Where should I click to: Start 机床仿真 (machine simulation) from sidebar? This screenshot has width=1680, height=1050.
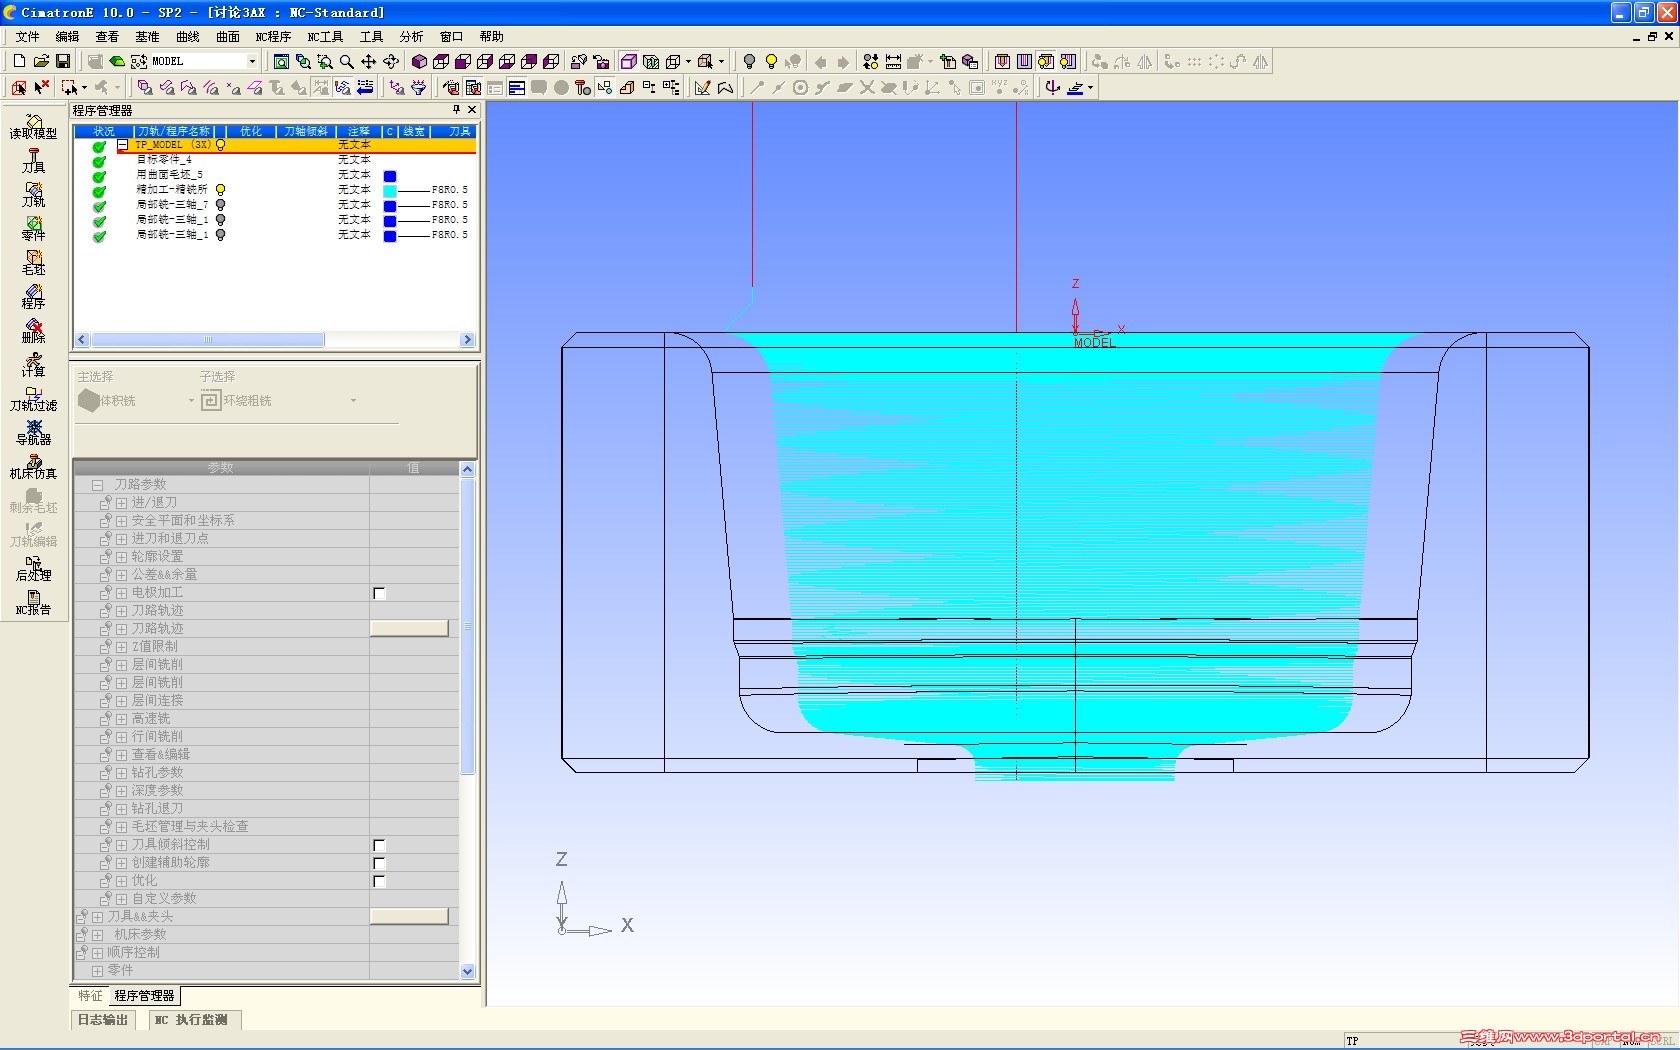coord(33,466)
